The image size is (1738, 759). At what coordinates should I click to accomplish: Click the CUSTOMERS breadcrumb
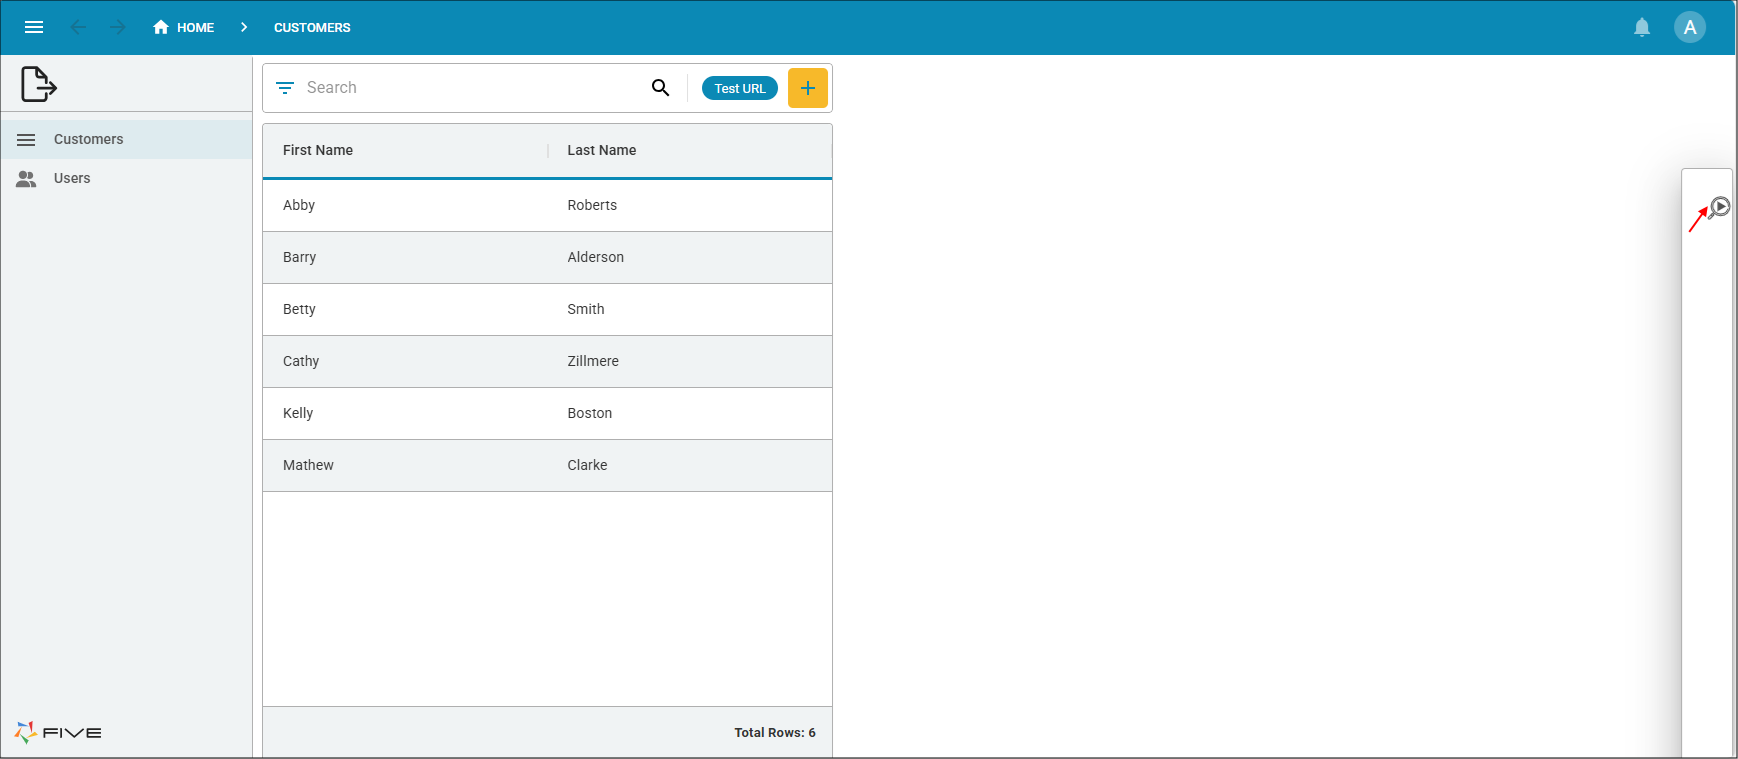312,27
